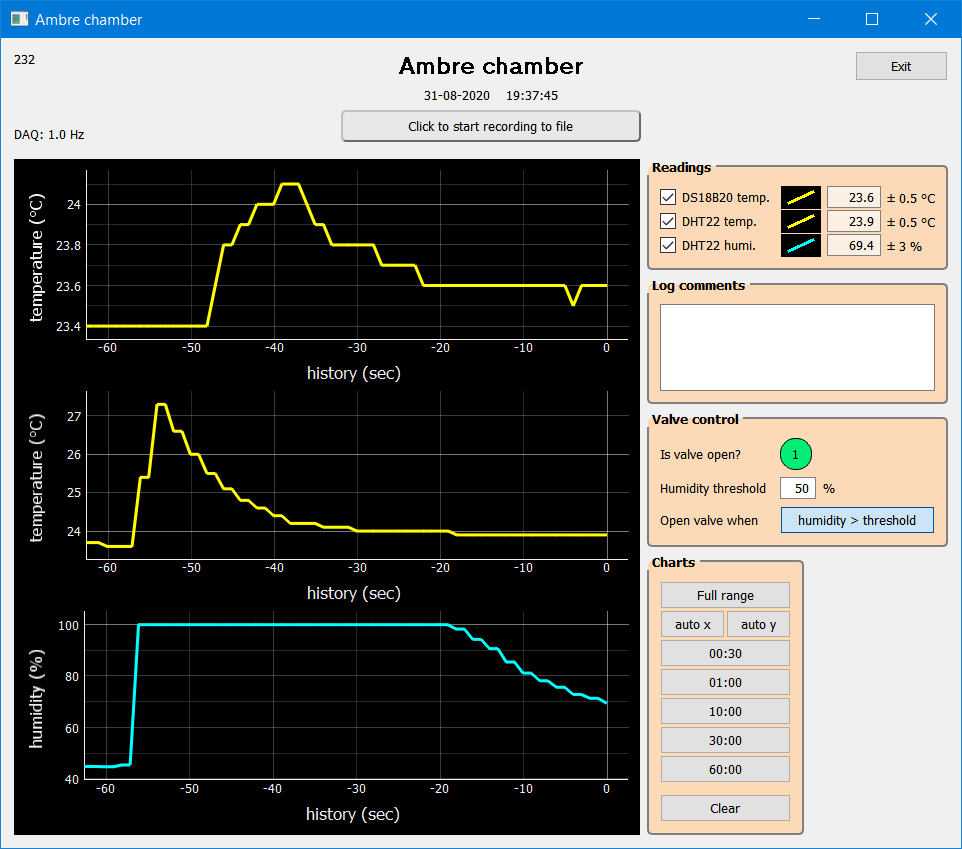Close the Ambre chamber window
This screenshot has height=849, width=962.
[931, 19]
